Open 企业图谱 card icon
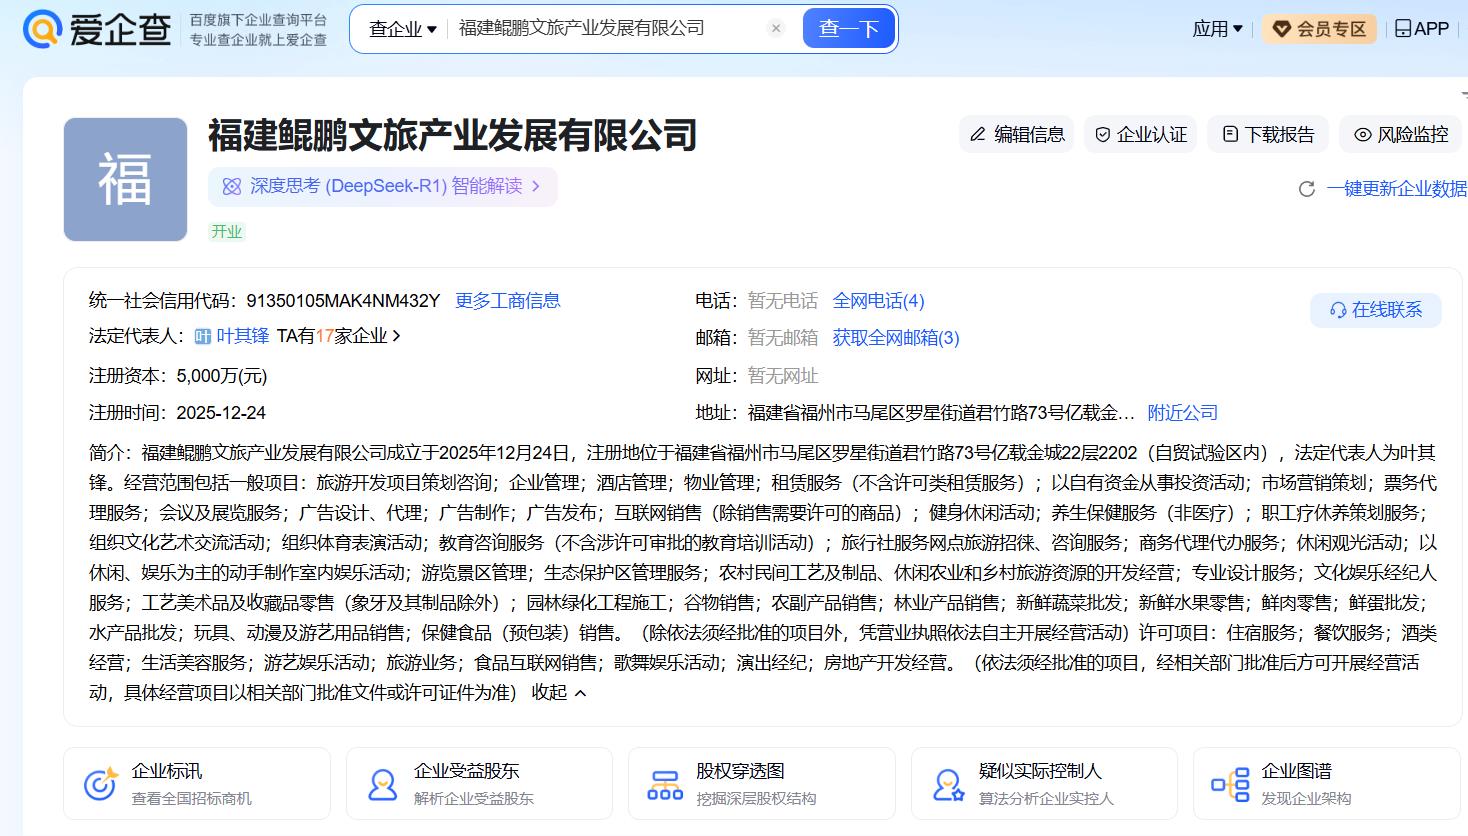This screenshot has height=836, width=1468. [1230, 784]
